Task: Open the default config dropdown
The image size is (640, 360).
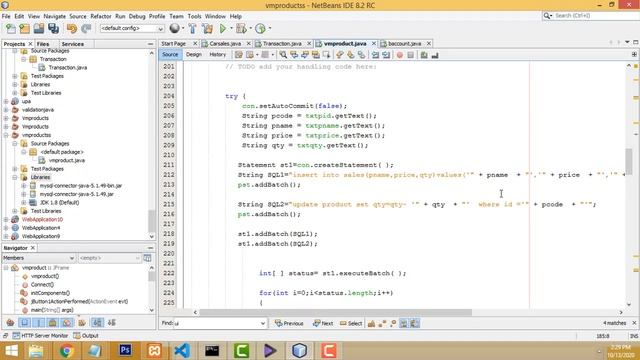Action: [132, 28]
